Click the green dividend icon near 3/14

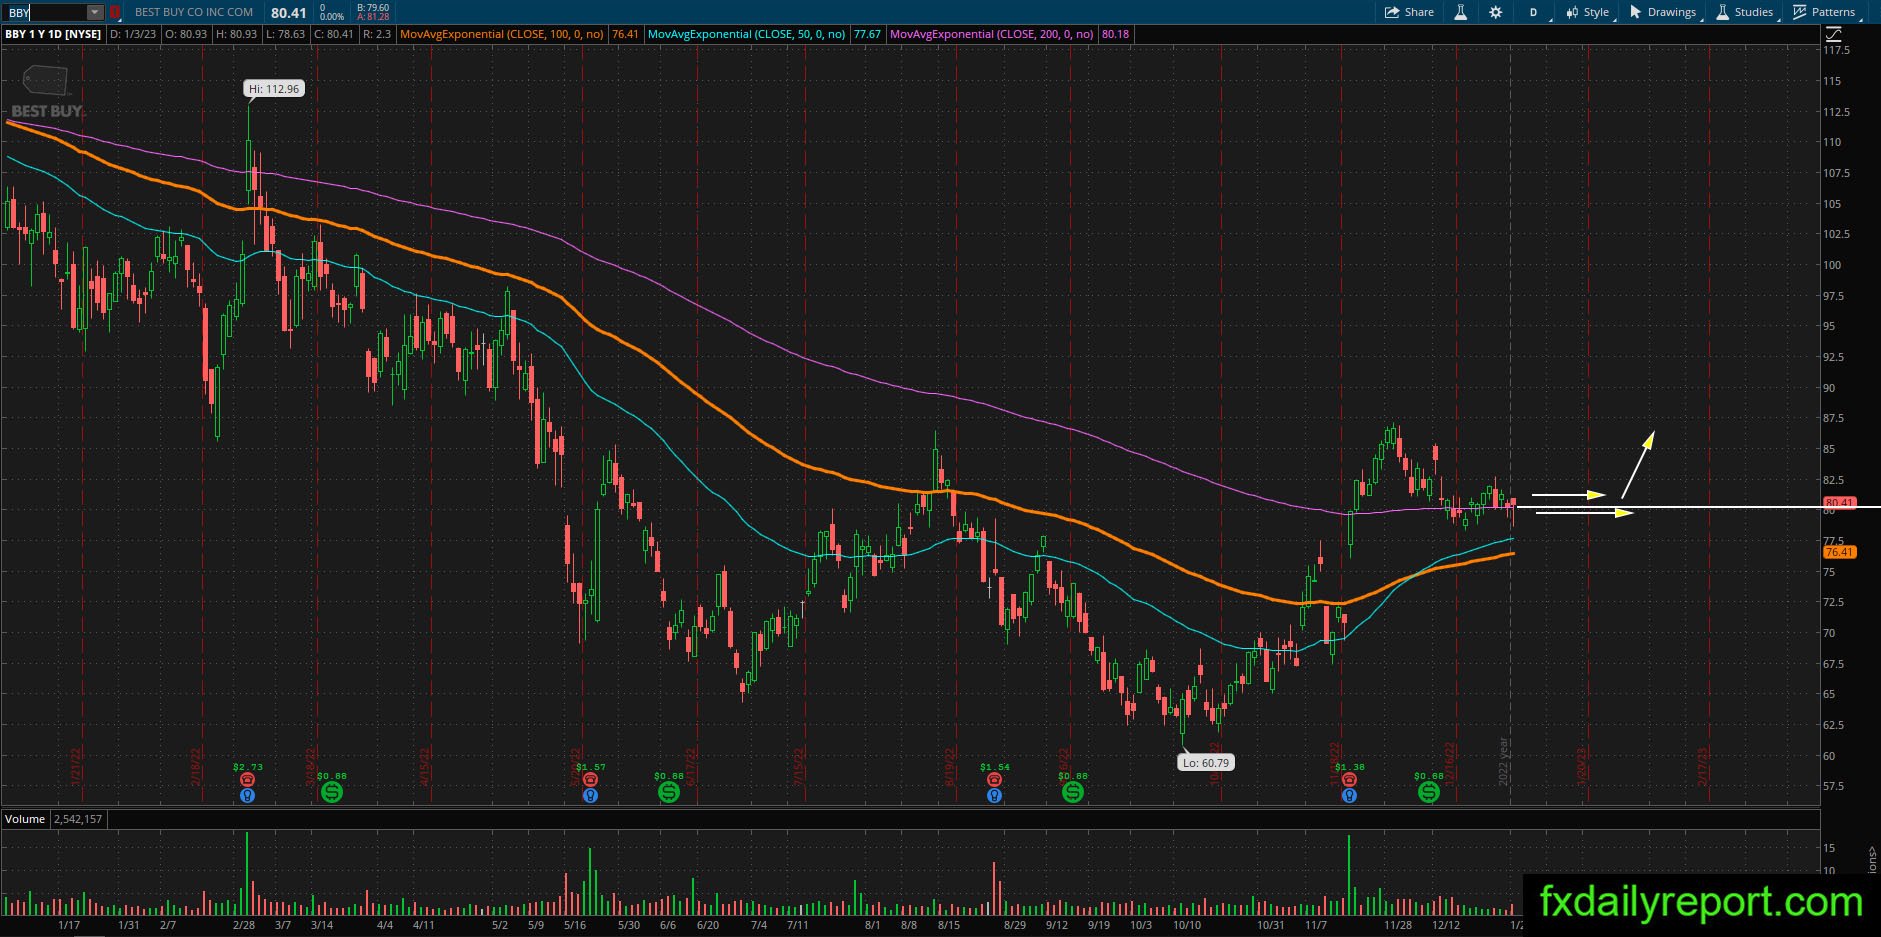pos(332,792)
